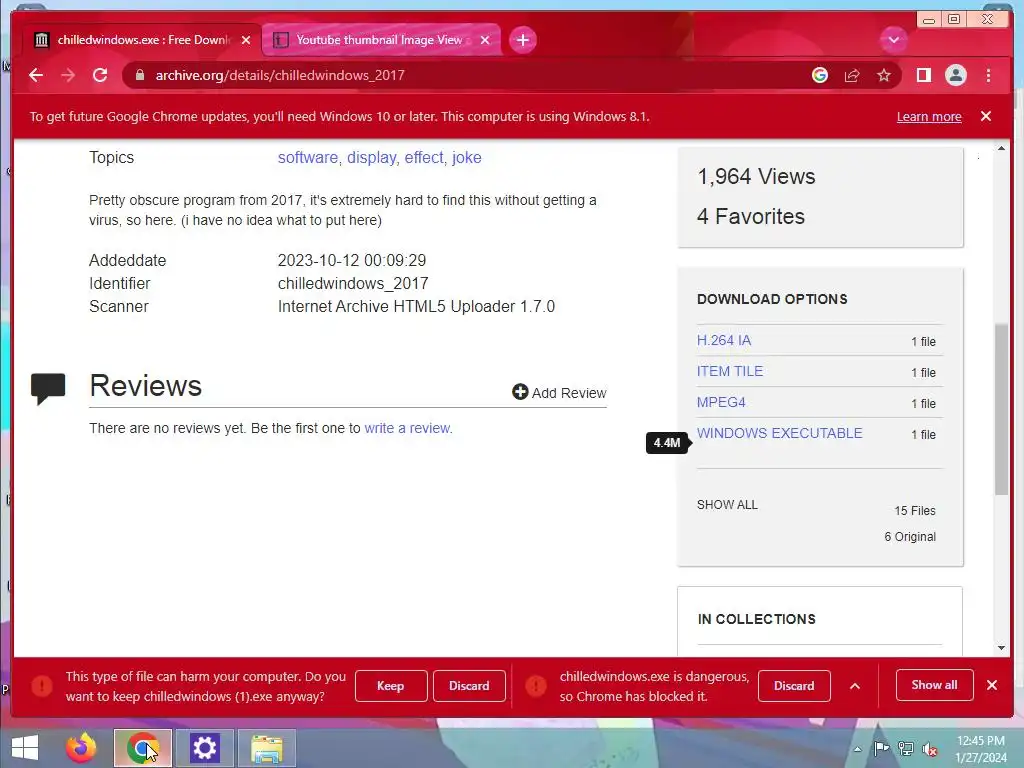
Task: Click the scrollbar down arrow
Action: pyautogui.click(x=1001, y=648)
